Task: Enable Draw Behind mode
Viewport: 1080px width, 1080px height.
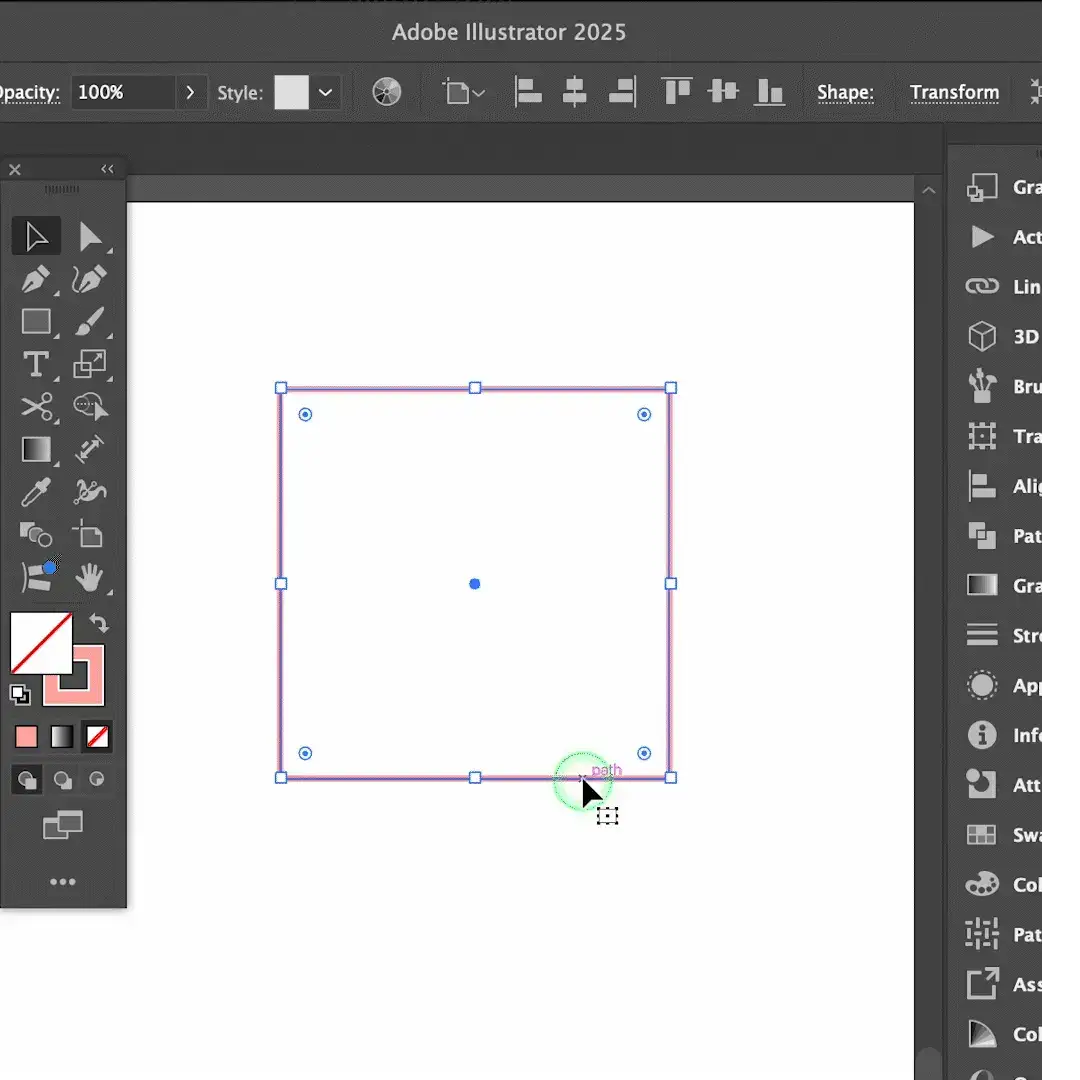Action: click(x=64, y=780)
